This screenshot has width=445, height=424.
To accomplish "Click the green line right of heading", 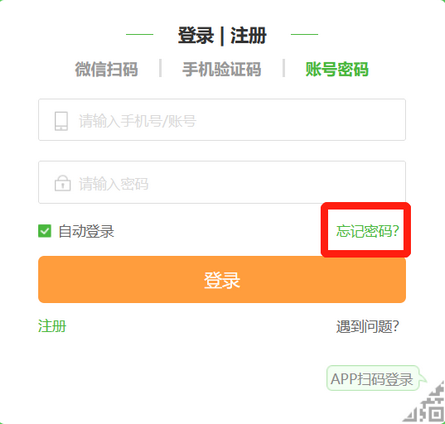I will point(304,34).
